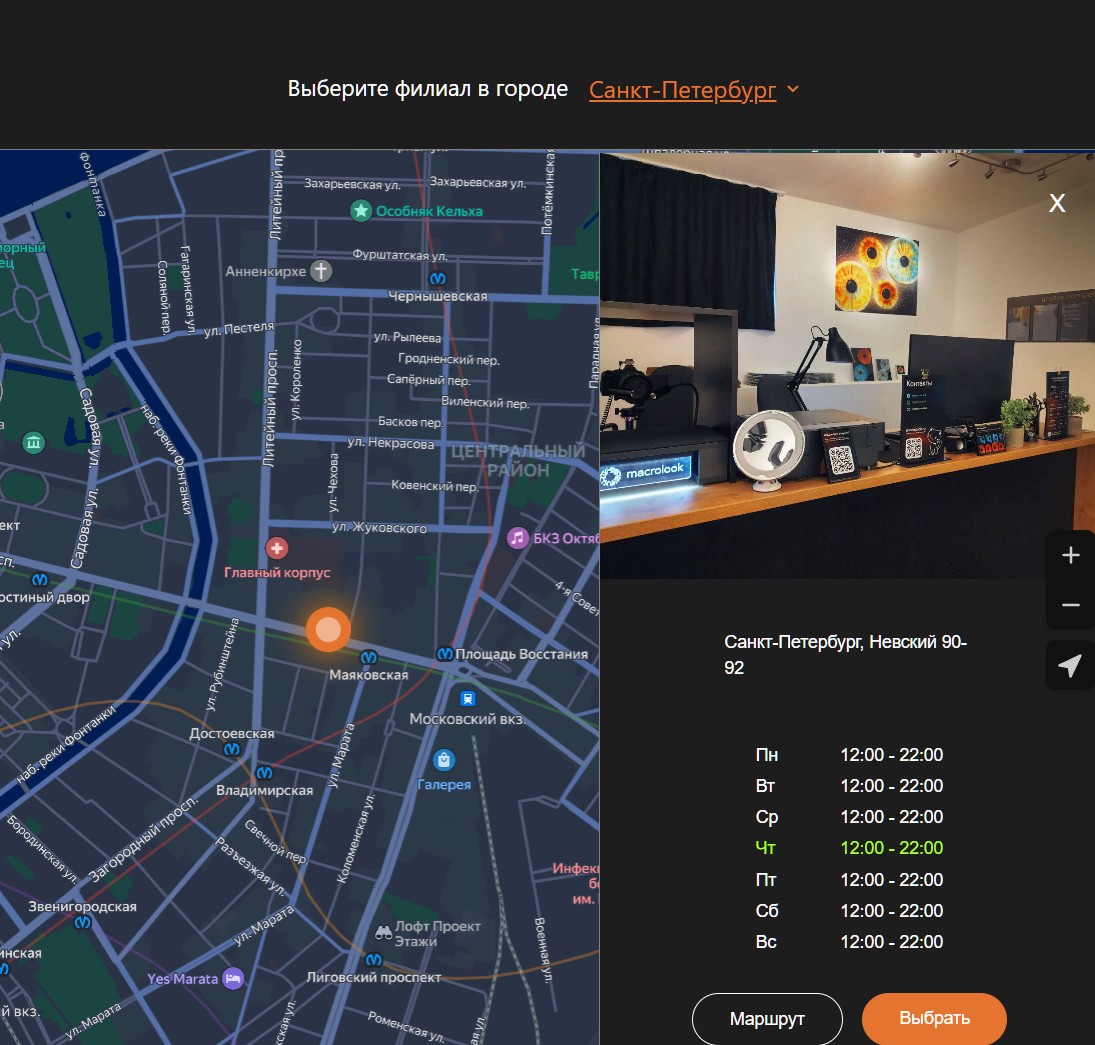Click the Лофт Проект Этажи binoculars icon

(383, 933)
